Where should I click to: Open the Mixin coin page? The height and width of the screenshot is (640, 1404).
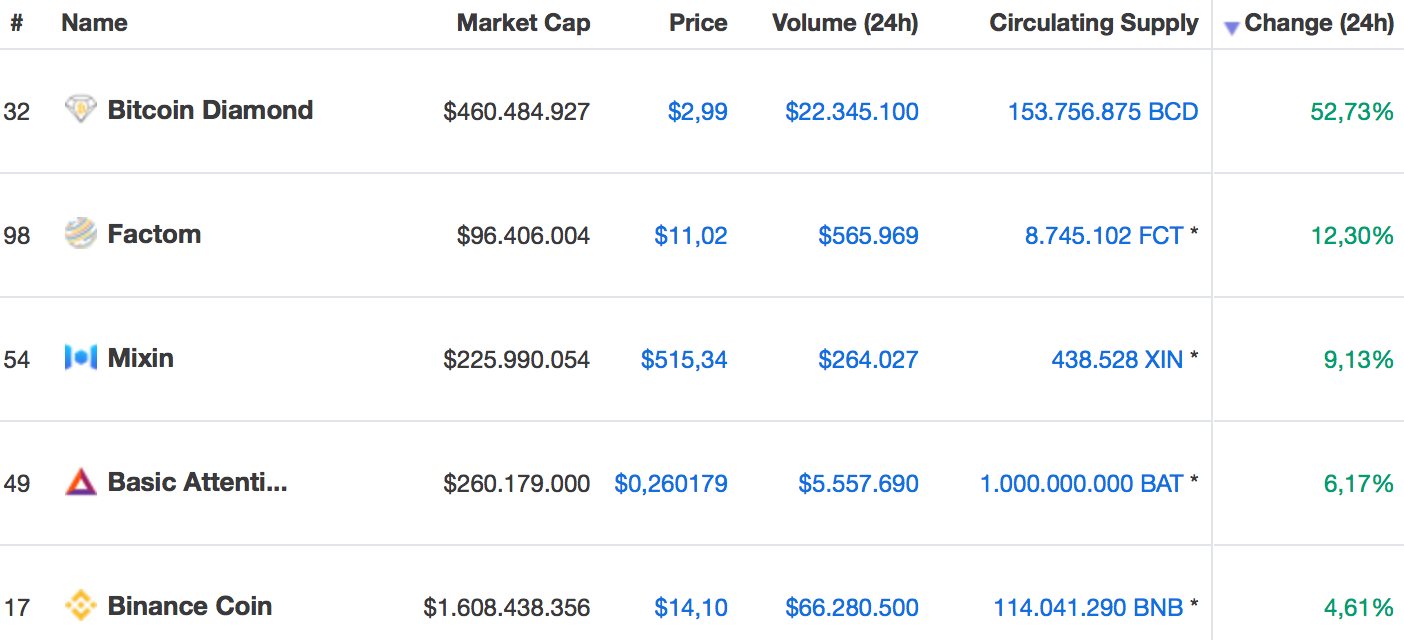pyautogui.click(x=140, y=358)
